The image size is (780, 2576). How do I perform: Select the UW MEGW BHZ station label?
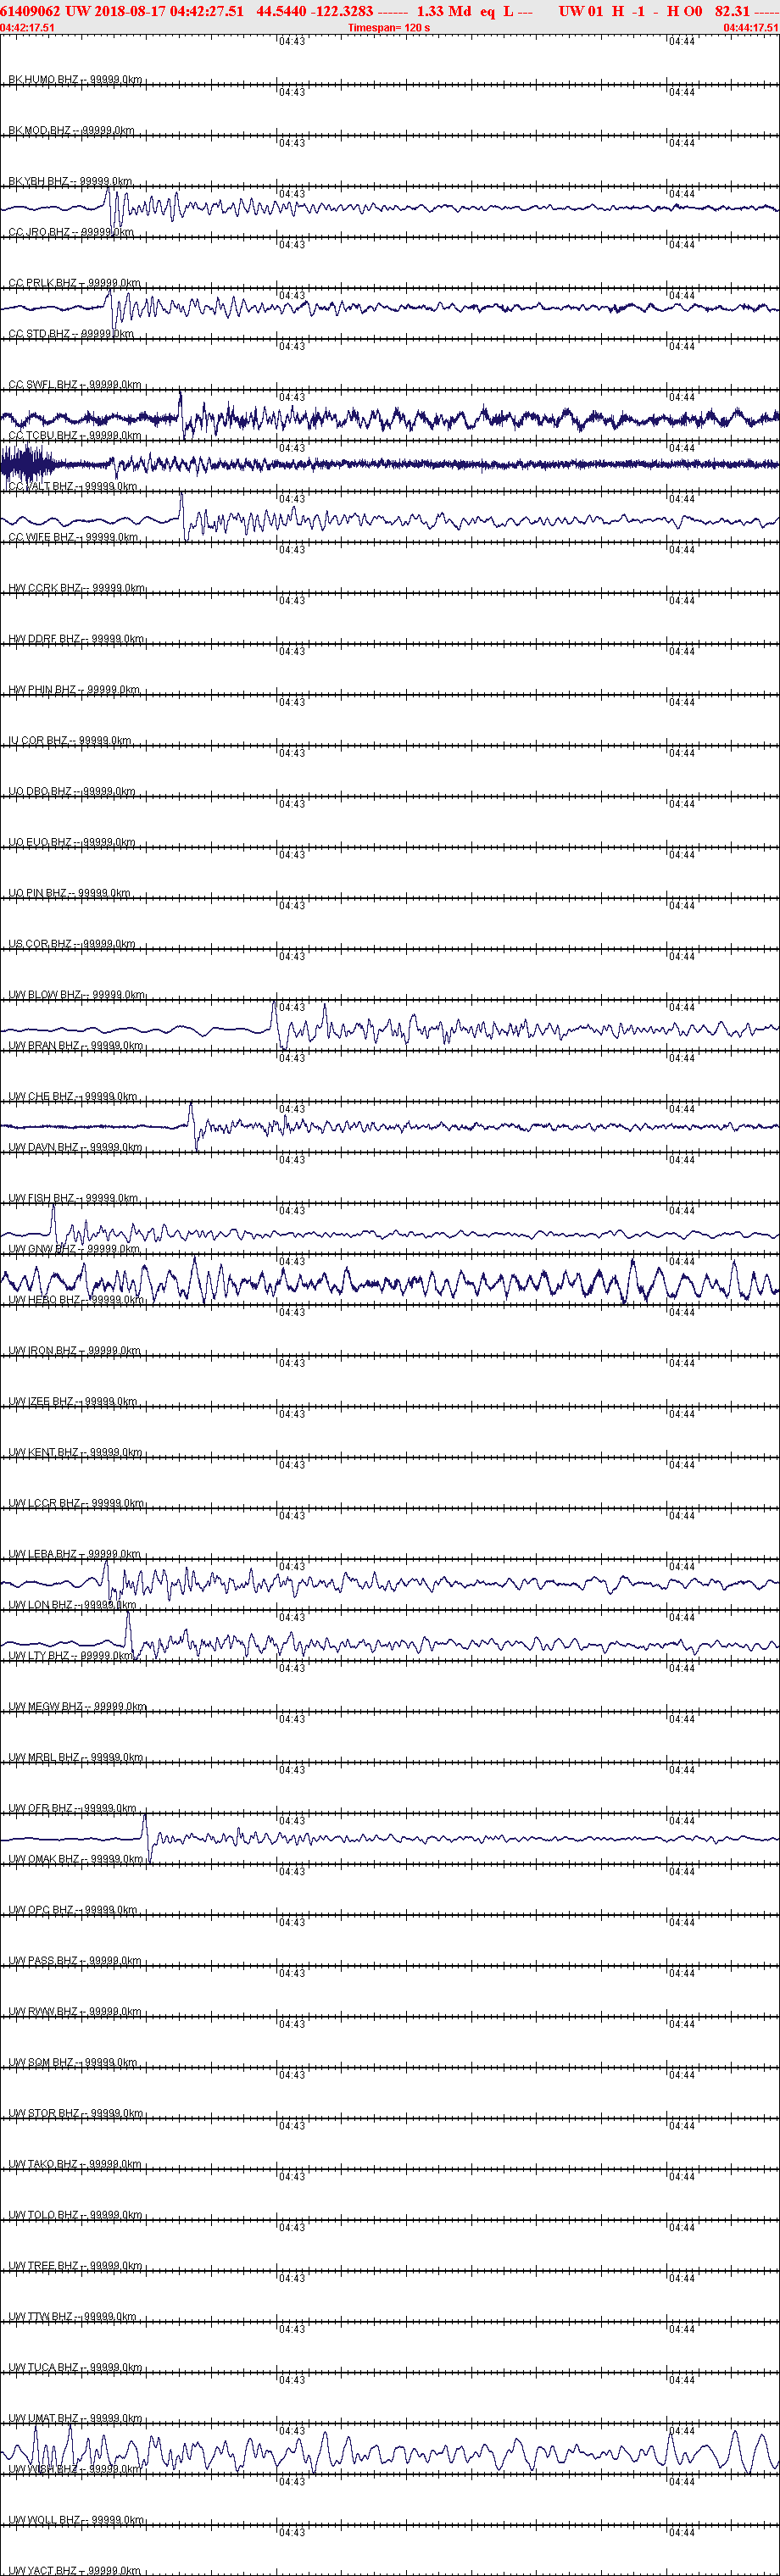click(x=78, y=1707)
